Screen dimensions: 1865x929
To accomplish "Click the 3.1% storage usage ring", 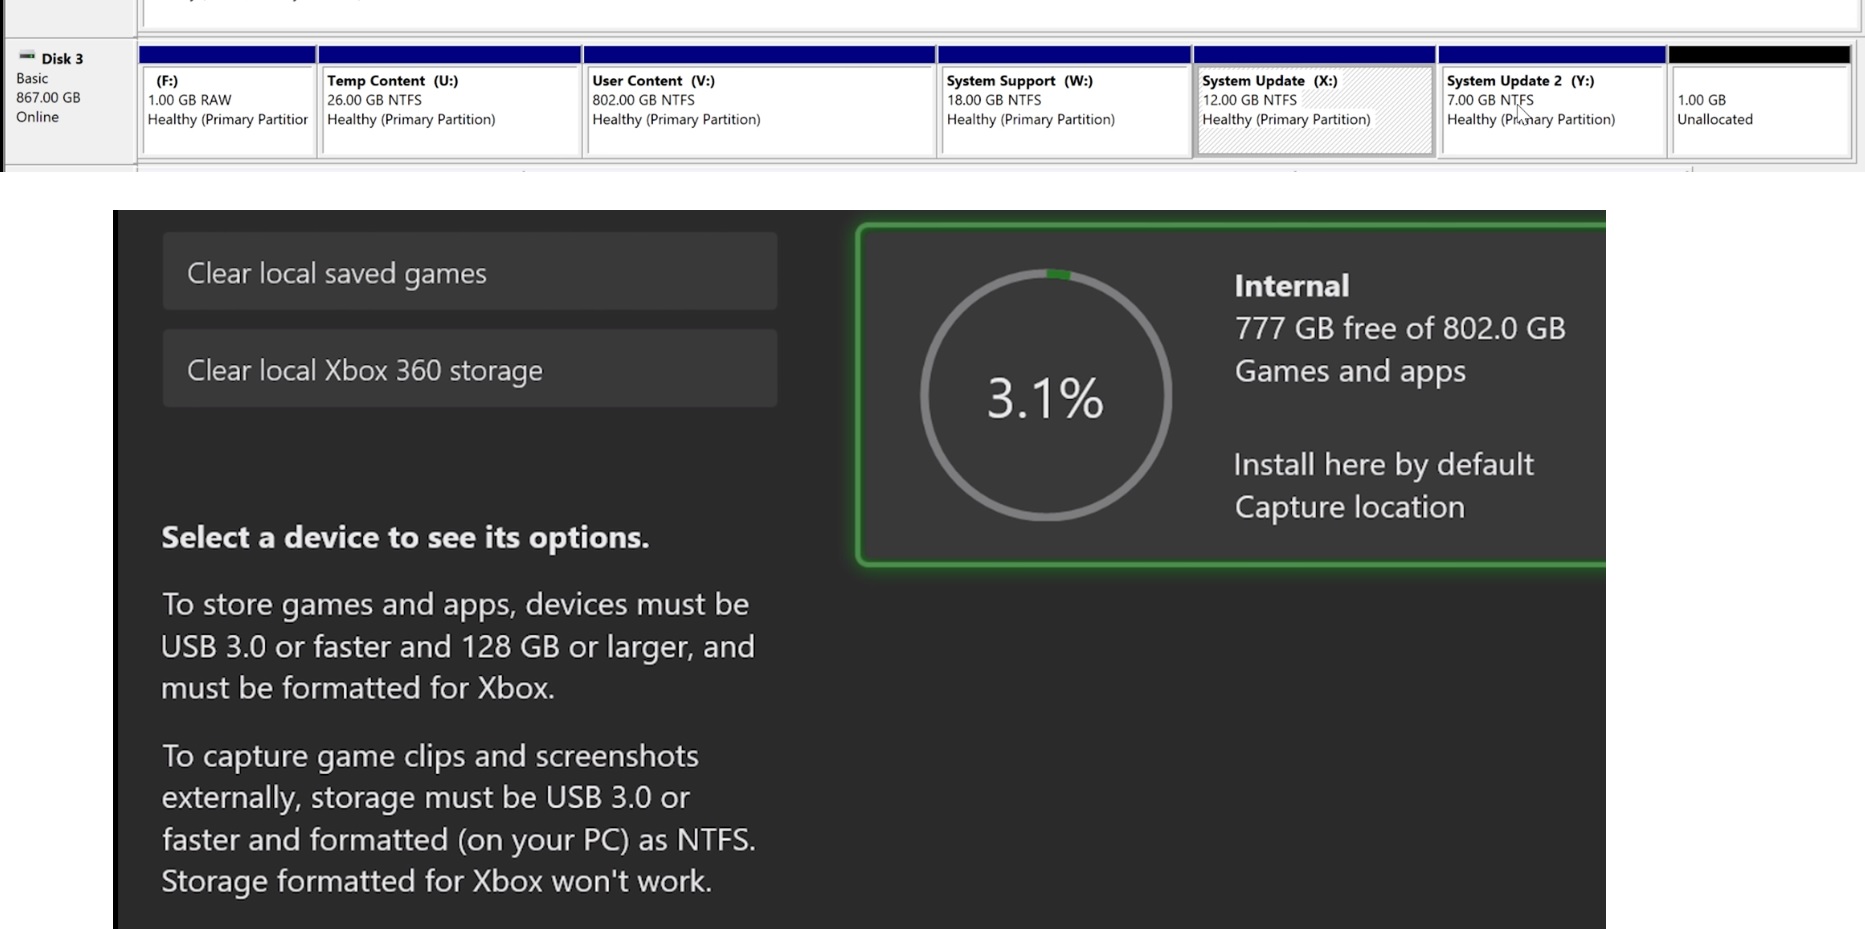I will [x=1046, y=397].
